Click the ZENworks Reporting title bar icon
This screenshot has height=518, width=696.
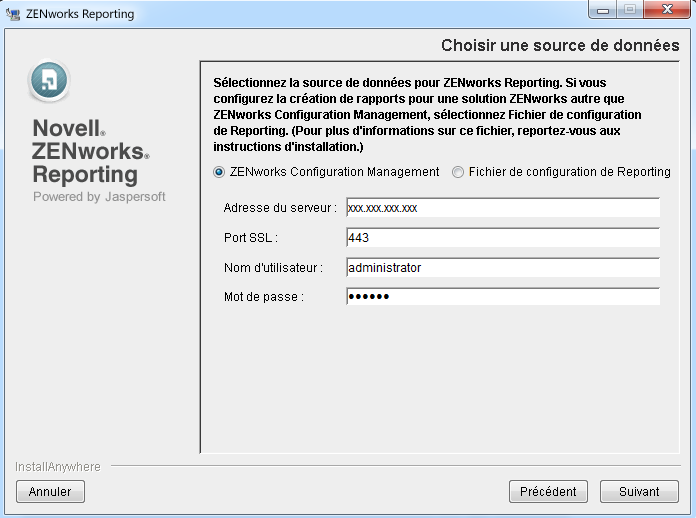pyautogui.click(x=13, y=14)
